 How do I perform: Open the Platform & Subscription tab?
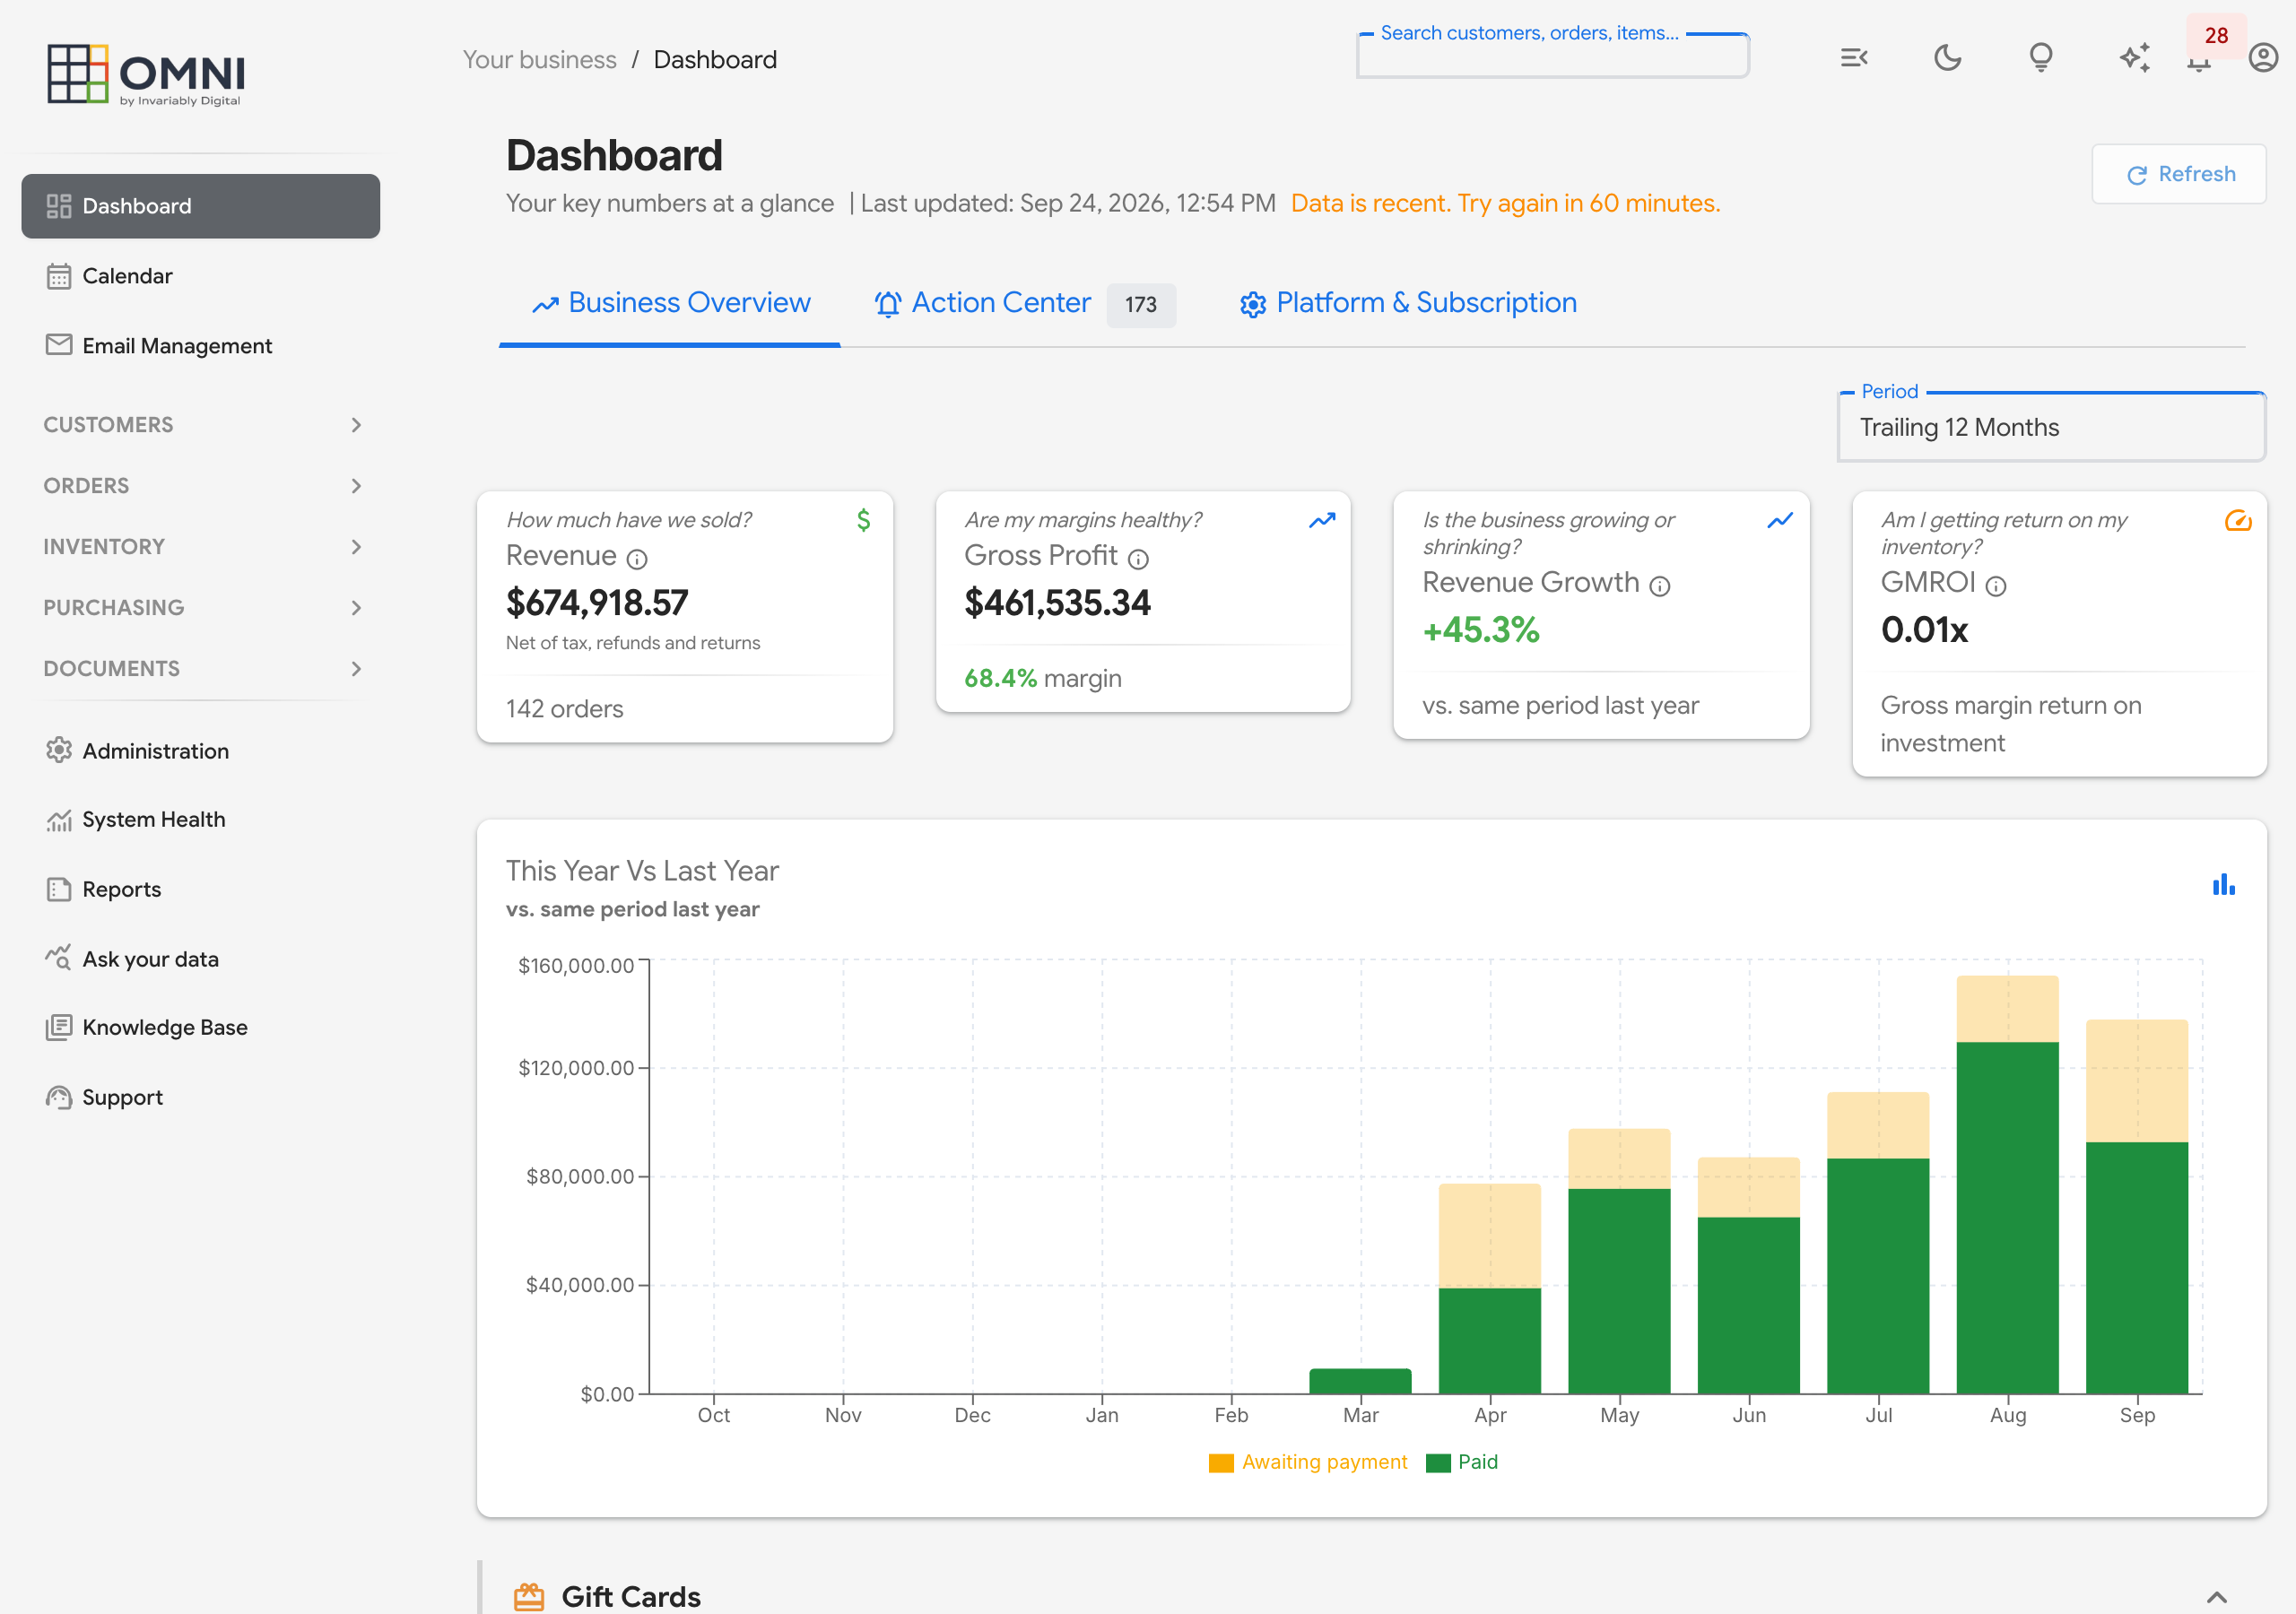coord(1408,303)
